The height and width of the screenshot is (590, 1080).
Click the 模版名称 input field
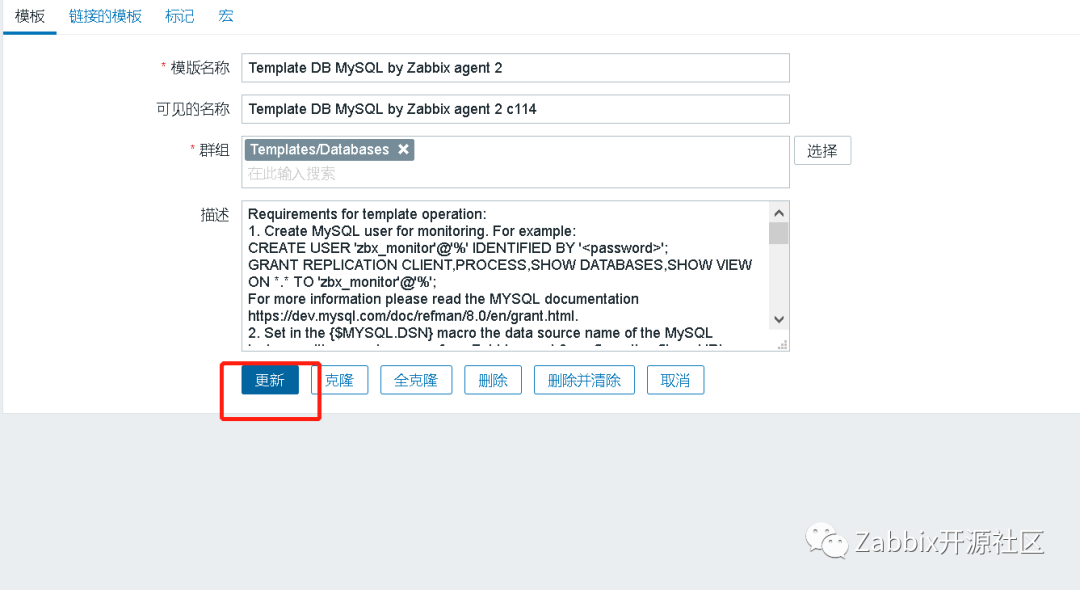pos(515,68)
